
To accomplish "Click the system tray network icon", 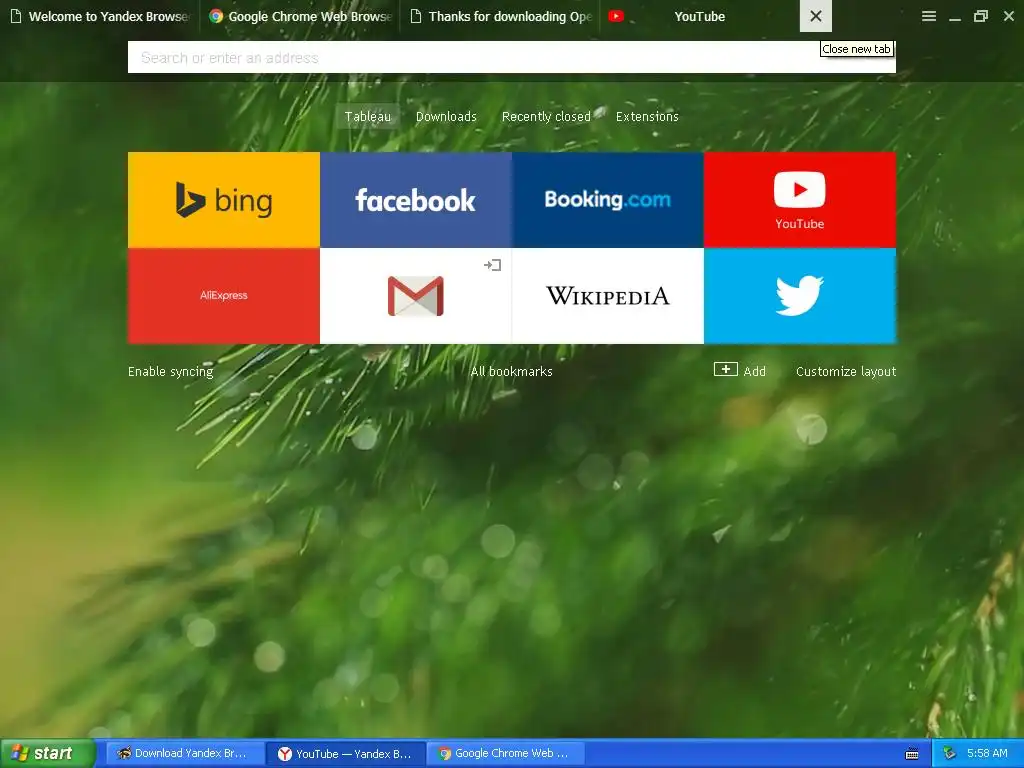I will [x=949, y=754].
